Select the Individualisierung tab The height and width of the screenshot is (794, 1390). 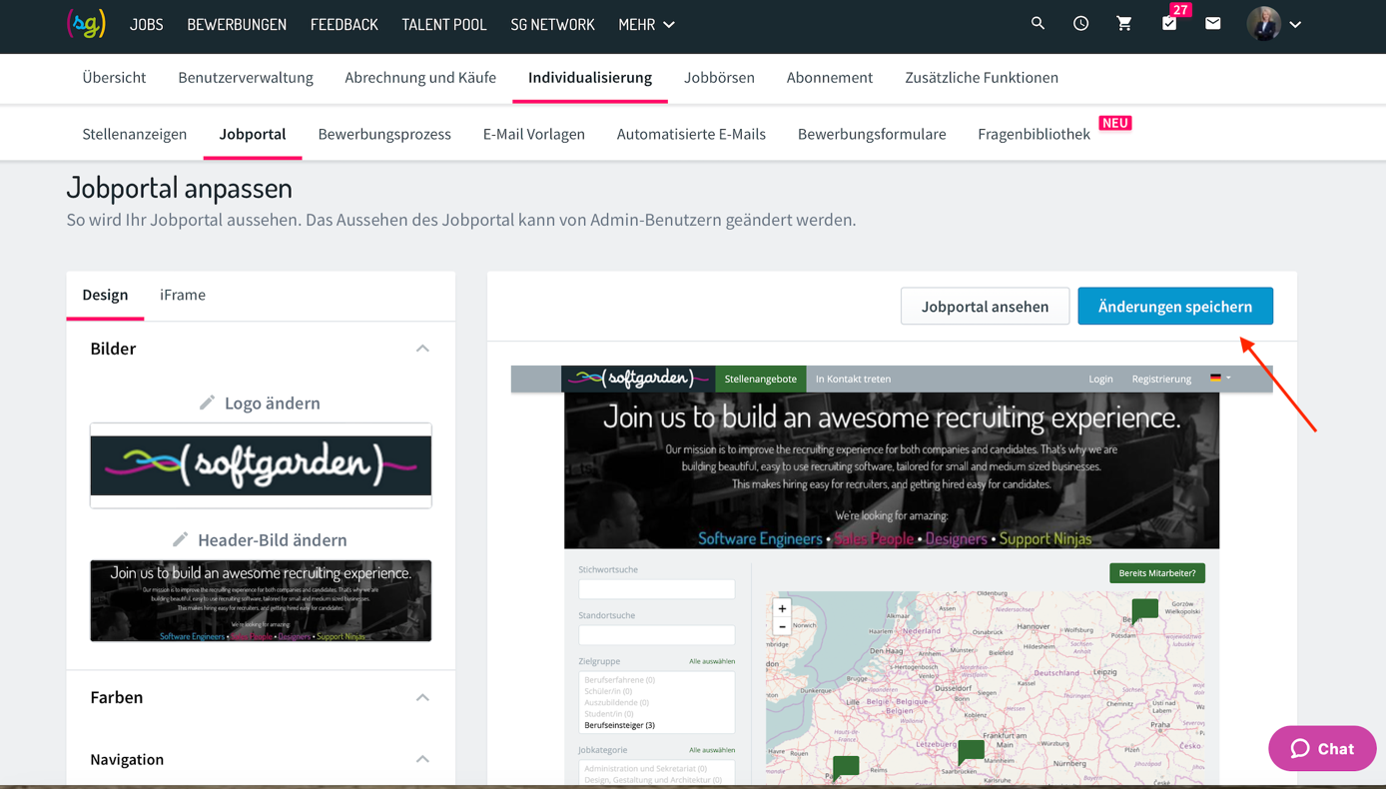tap(592, 78)
